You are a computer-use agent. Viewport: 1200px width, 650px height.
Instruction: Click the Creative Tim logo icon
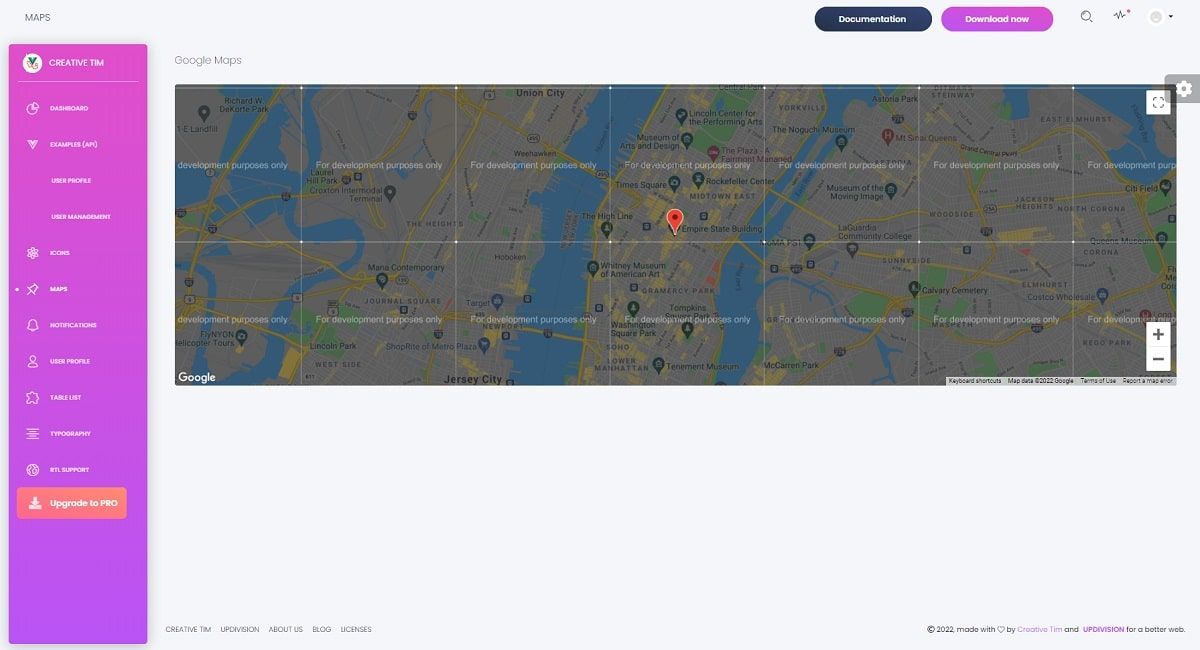pyautogui.click(x=32, y=63)
